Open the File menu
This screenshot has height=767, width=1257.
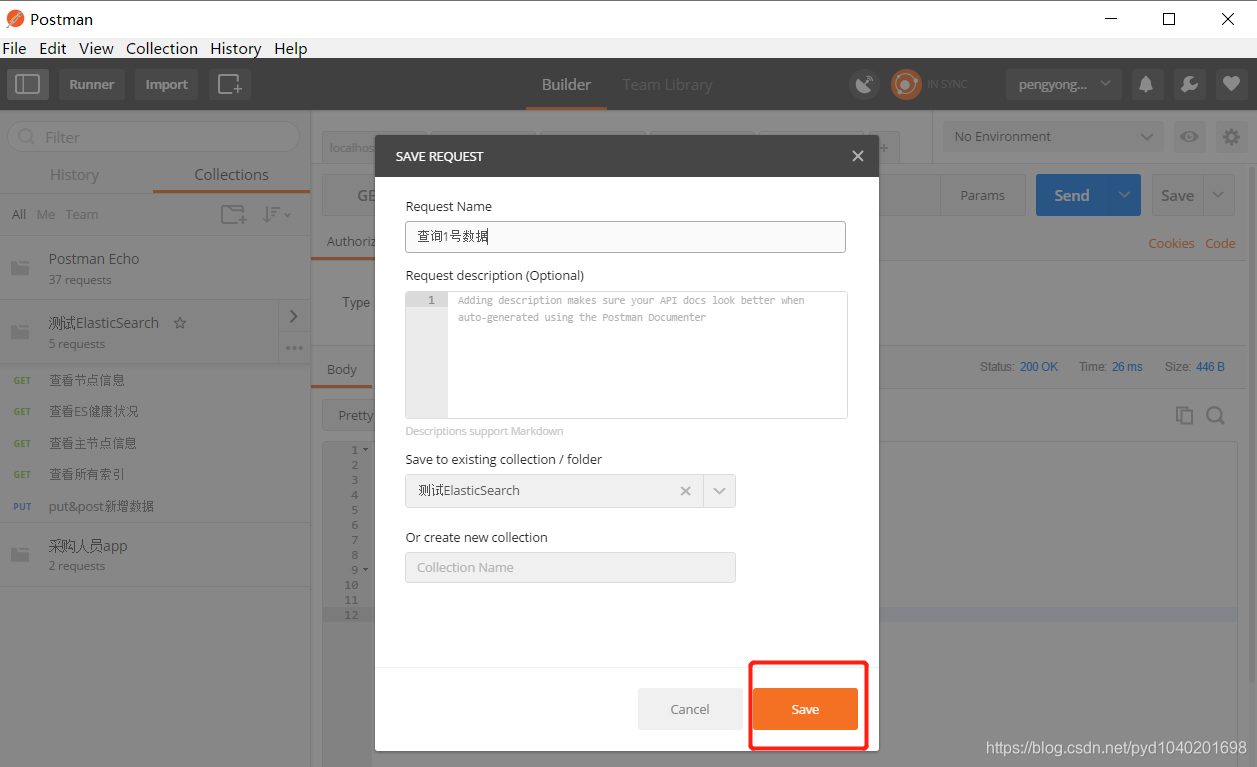click(14, 48)
